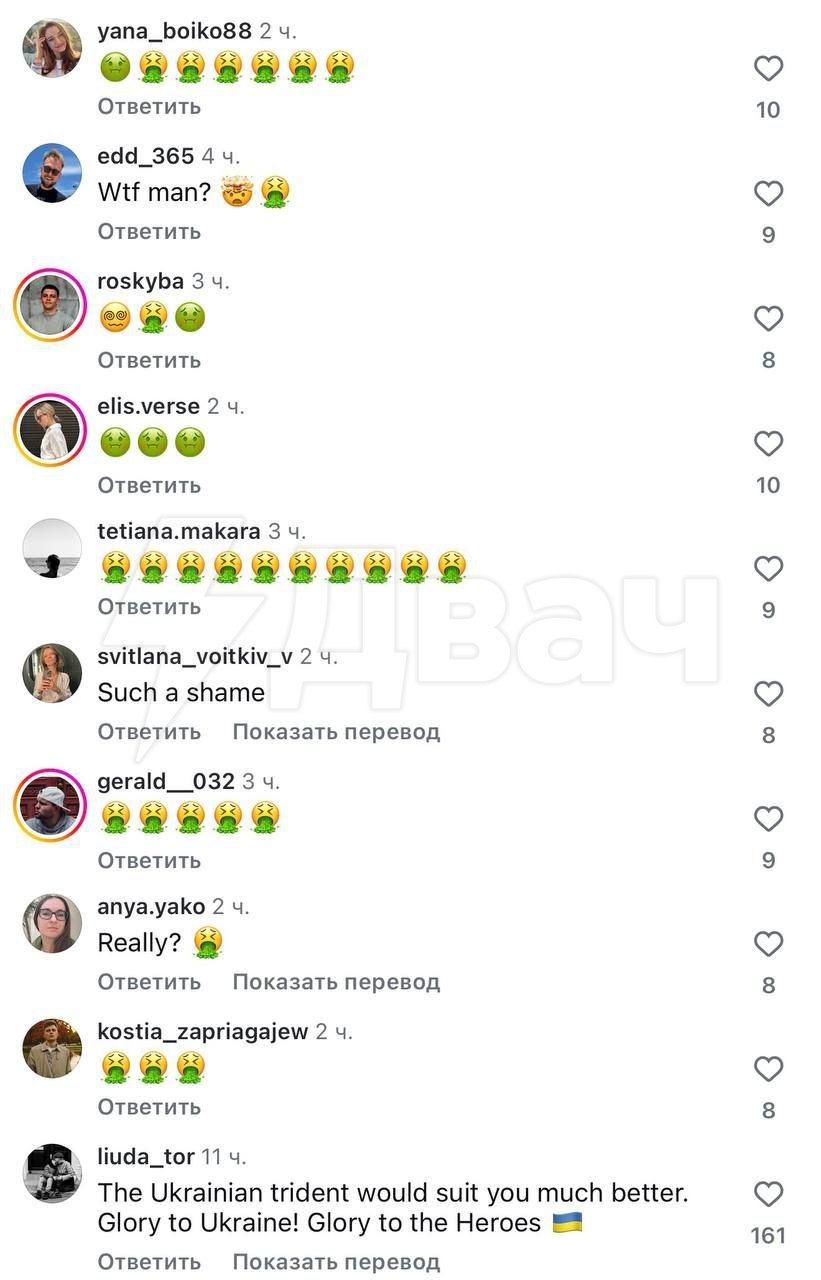821x1280 pixels.
Task: Like the "Such a shame" comment
Action: click(768, 694)
